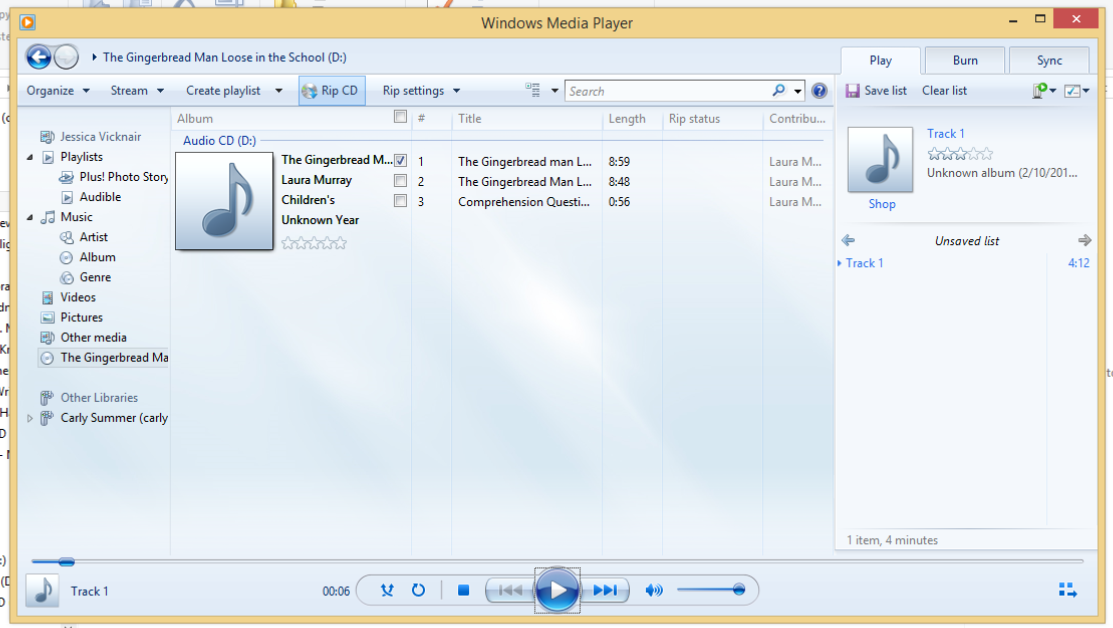Toggle the select-all checkbox in header
Image resolution: width=1113 pixels, height=628 pixels.
pyautogui.click(x=400, y=117)
